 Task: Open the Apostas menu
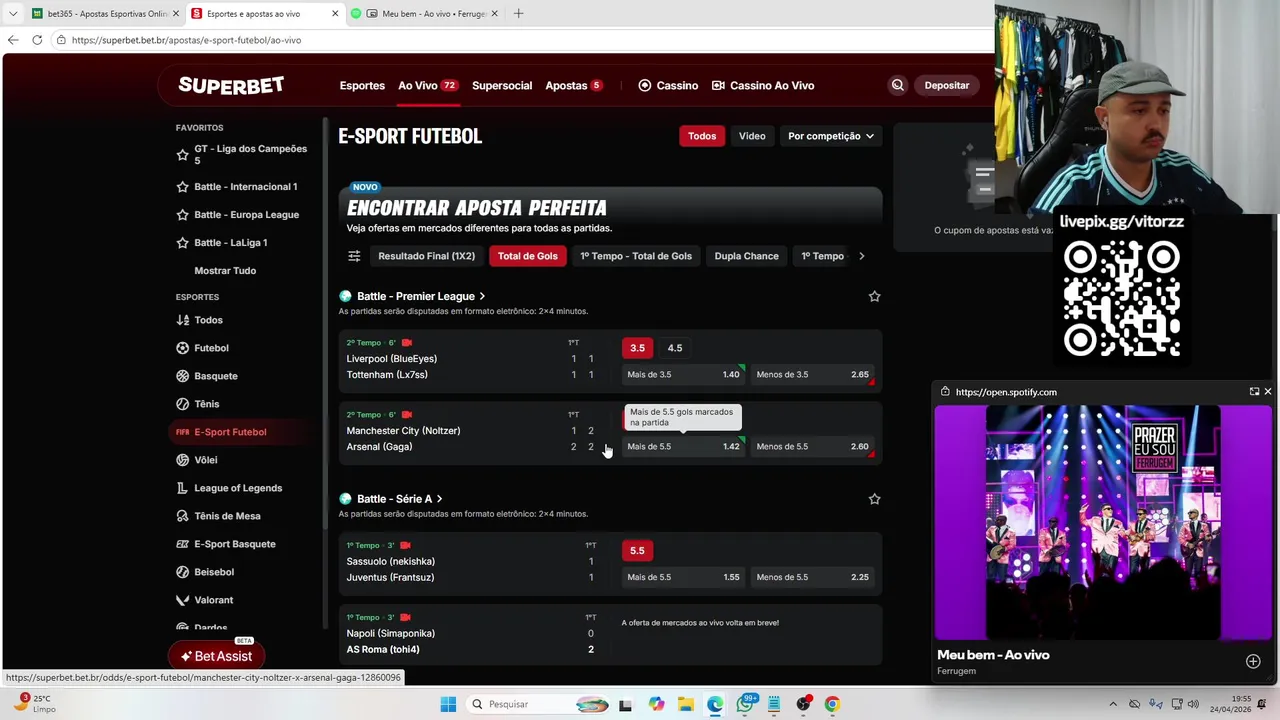[574, 86]
